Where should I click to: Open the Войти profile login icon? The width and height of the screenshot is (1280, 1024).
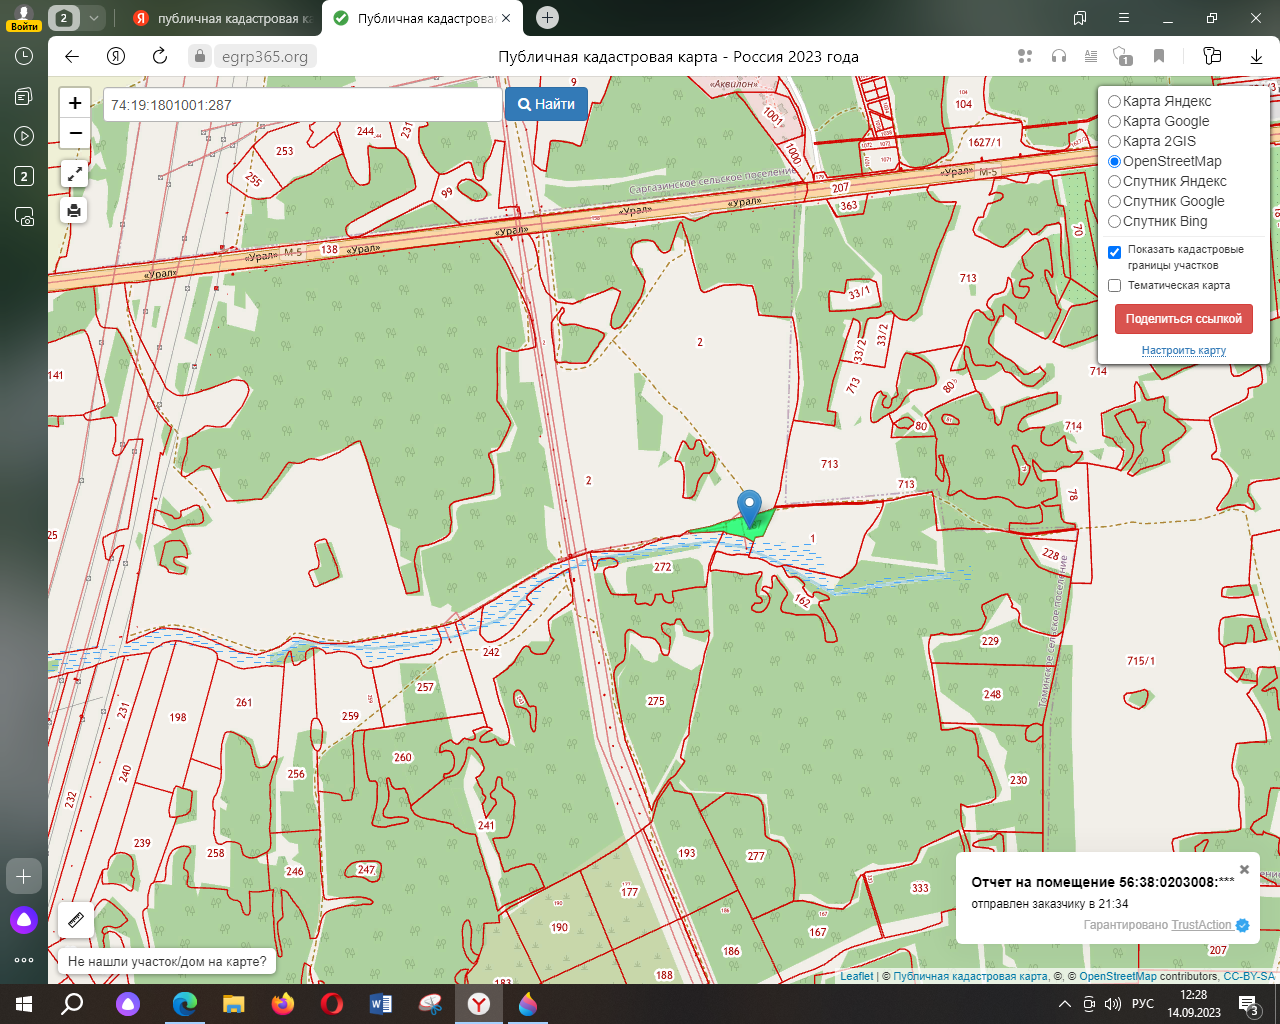tap(23, 17)
